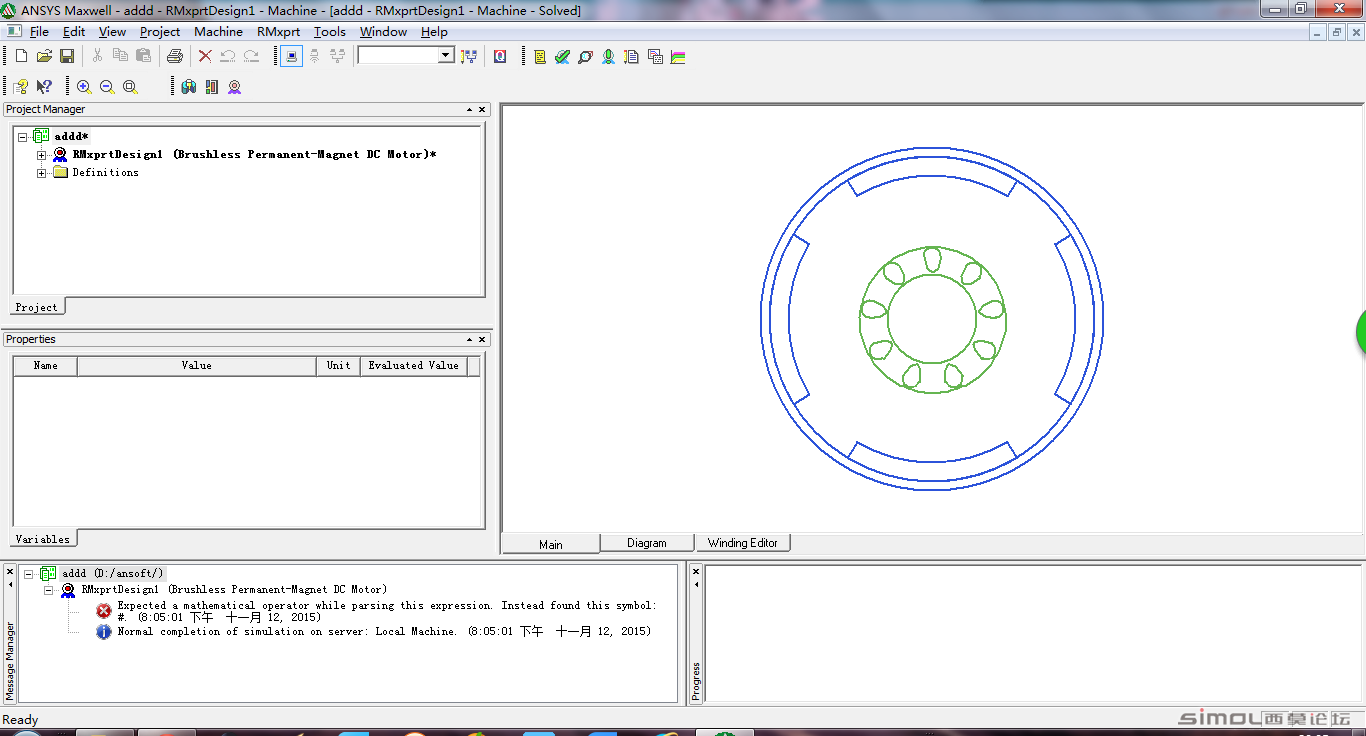Screen dimensions: 1366x736
Task: Click the green machine figure toolbar icon
Action: [608, 57]
